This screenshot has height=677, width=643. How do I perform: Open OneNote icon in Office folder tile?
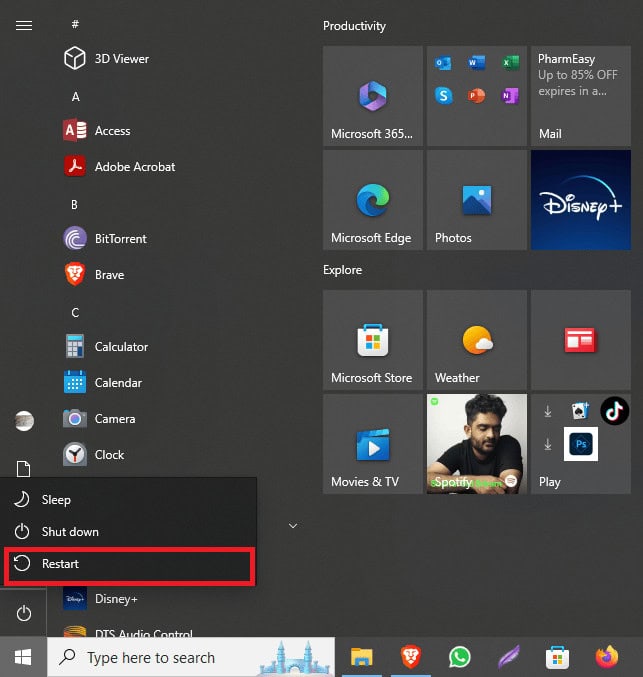coord(510,95)
